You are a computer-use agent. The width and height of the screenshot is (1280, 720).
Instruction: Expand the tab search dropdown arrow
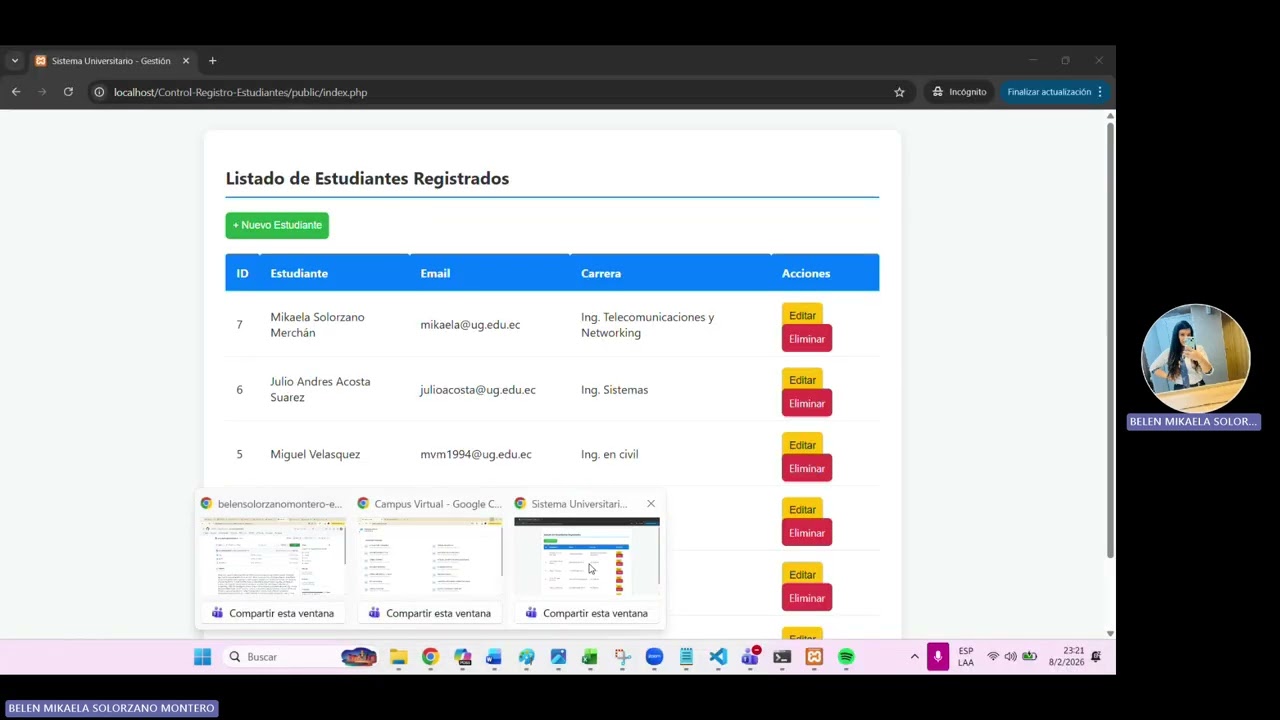click(14, 61)
